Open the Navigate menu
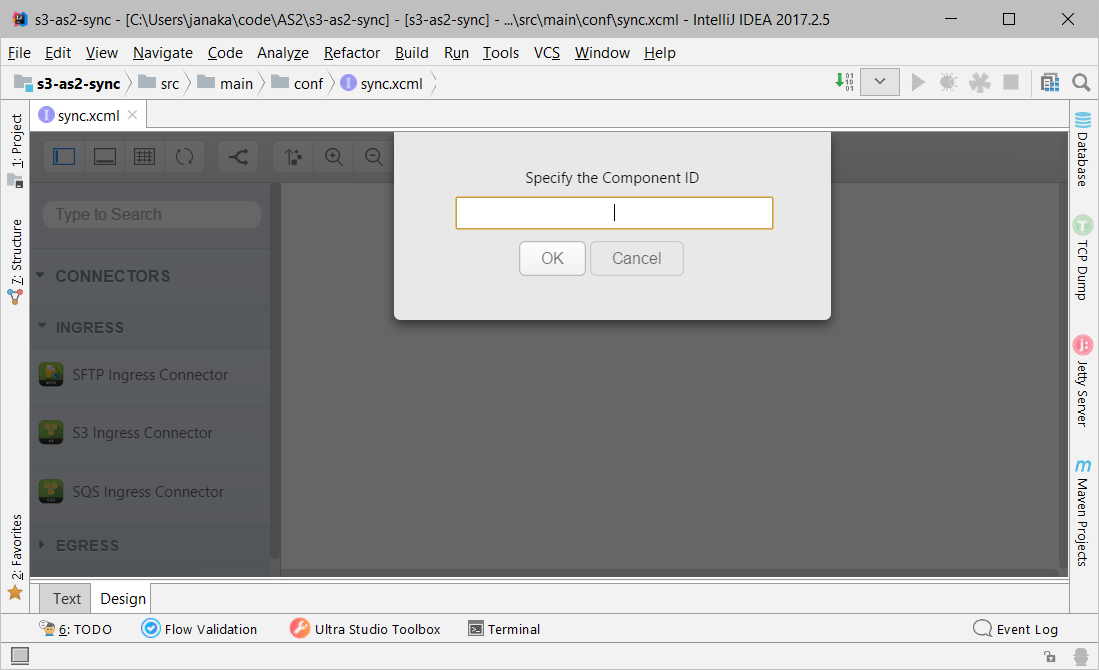 point(163,53)
